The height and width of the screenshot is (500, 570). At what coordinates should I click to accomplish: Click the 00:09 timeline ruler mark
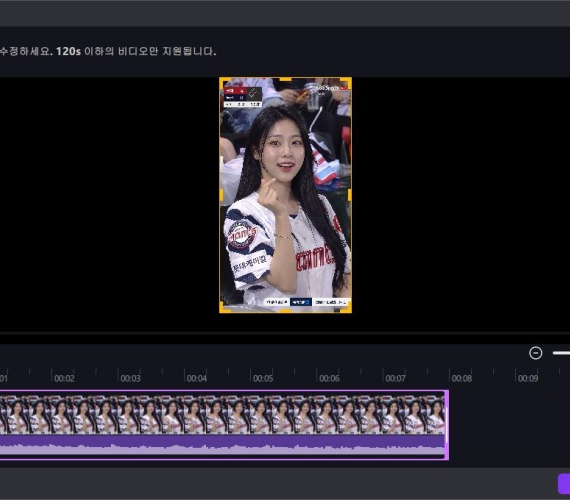pyautogui.click(x=528, y=378)
